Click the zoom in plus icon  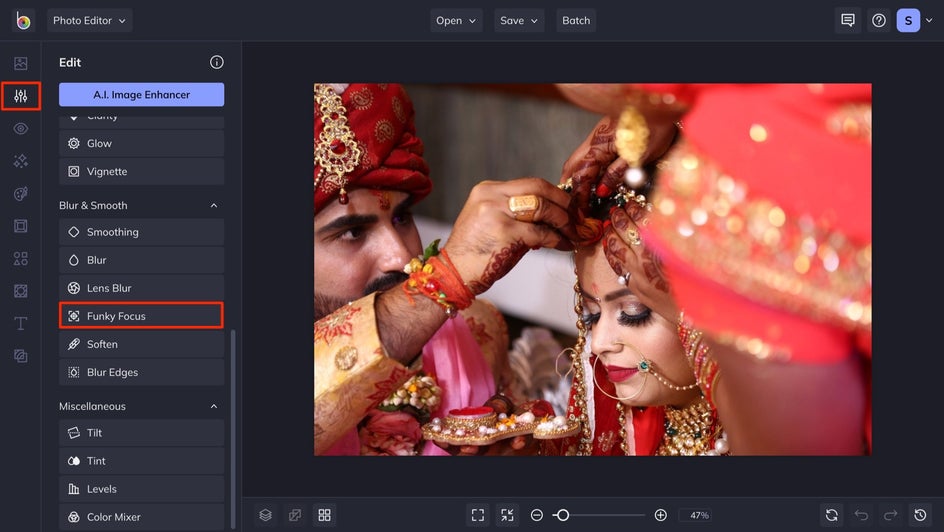click(x=660, y=515)
